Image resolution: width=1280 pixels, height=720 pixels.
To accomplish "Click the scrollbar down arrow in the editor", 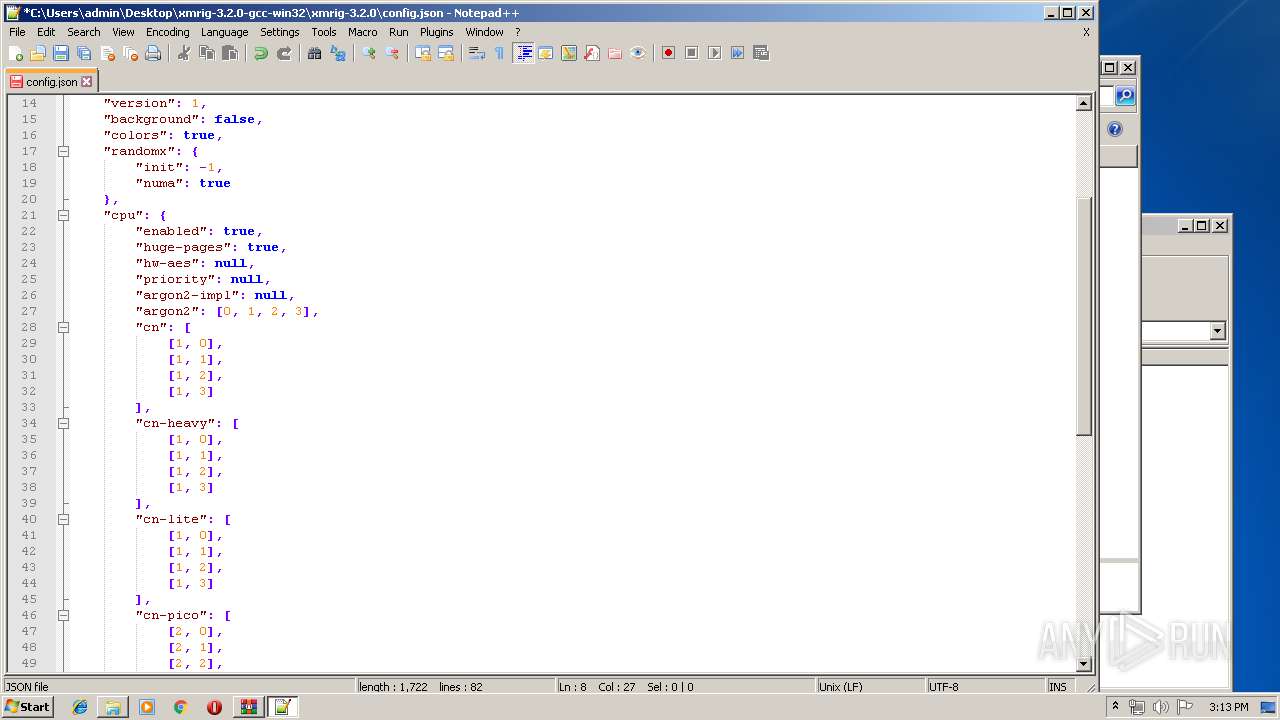I will [x=1083, y=664].
